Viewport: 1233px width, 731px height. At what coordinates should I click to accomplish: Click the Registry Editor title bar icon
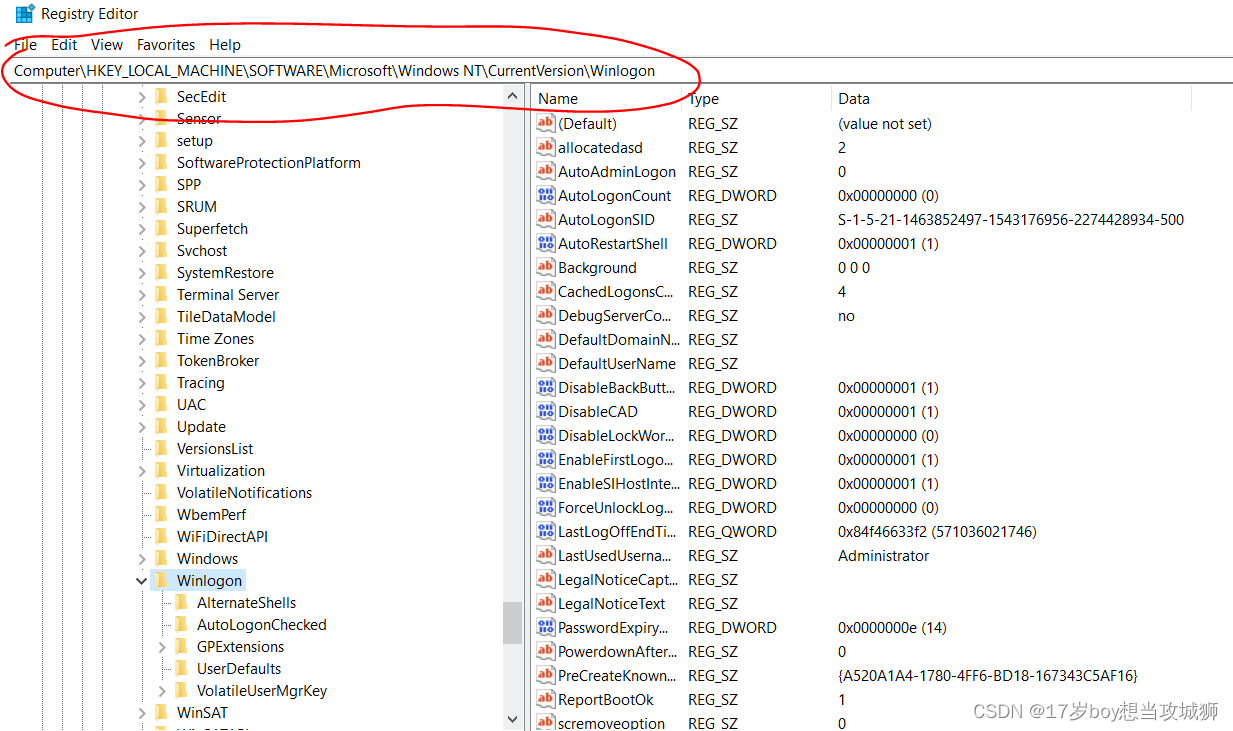23,13
